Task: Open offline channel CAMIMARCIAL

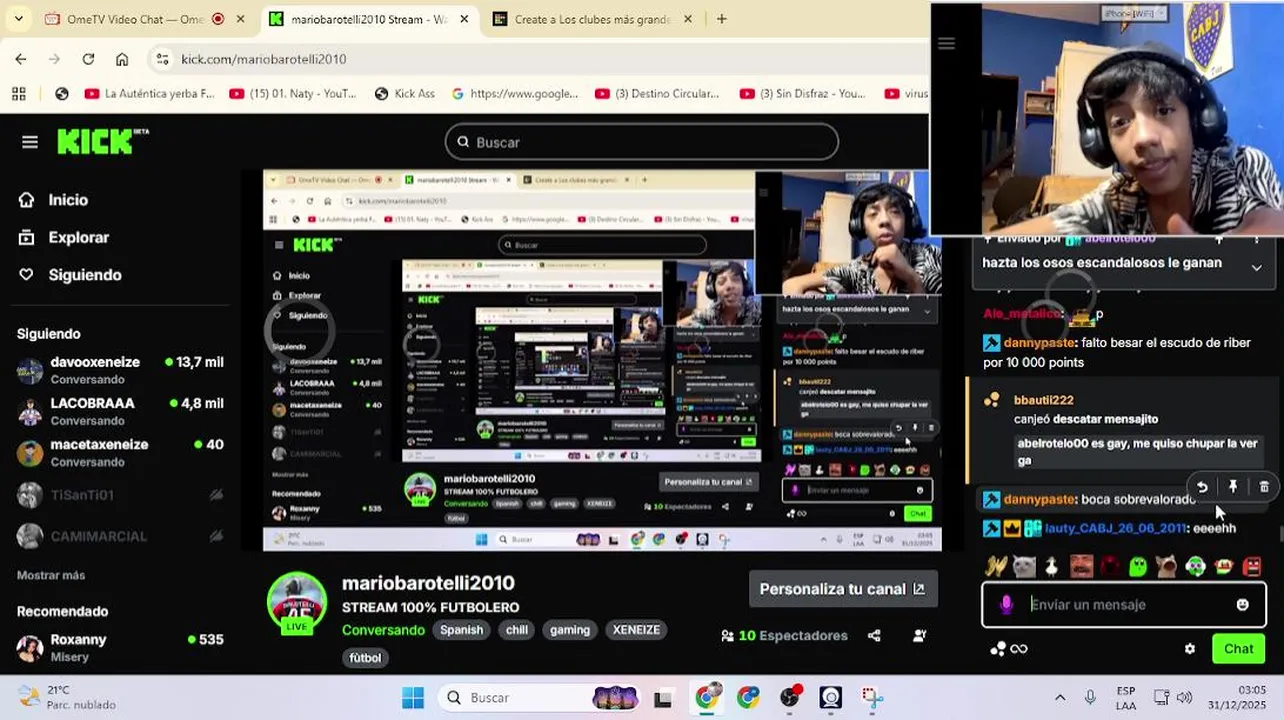Action: [x=120, y=536]
